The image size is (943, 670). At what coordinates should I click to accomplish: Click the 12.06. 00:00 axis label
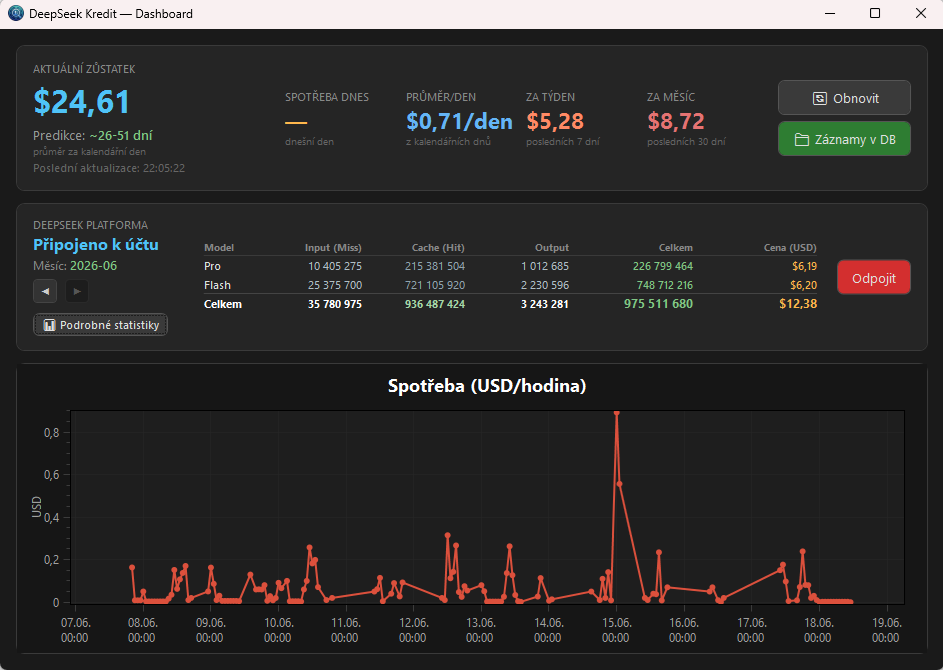pyautogui.click(x=413, y=630)
